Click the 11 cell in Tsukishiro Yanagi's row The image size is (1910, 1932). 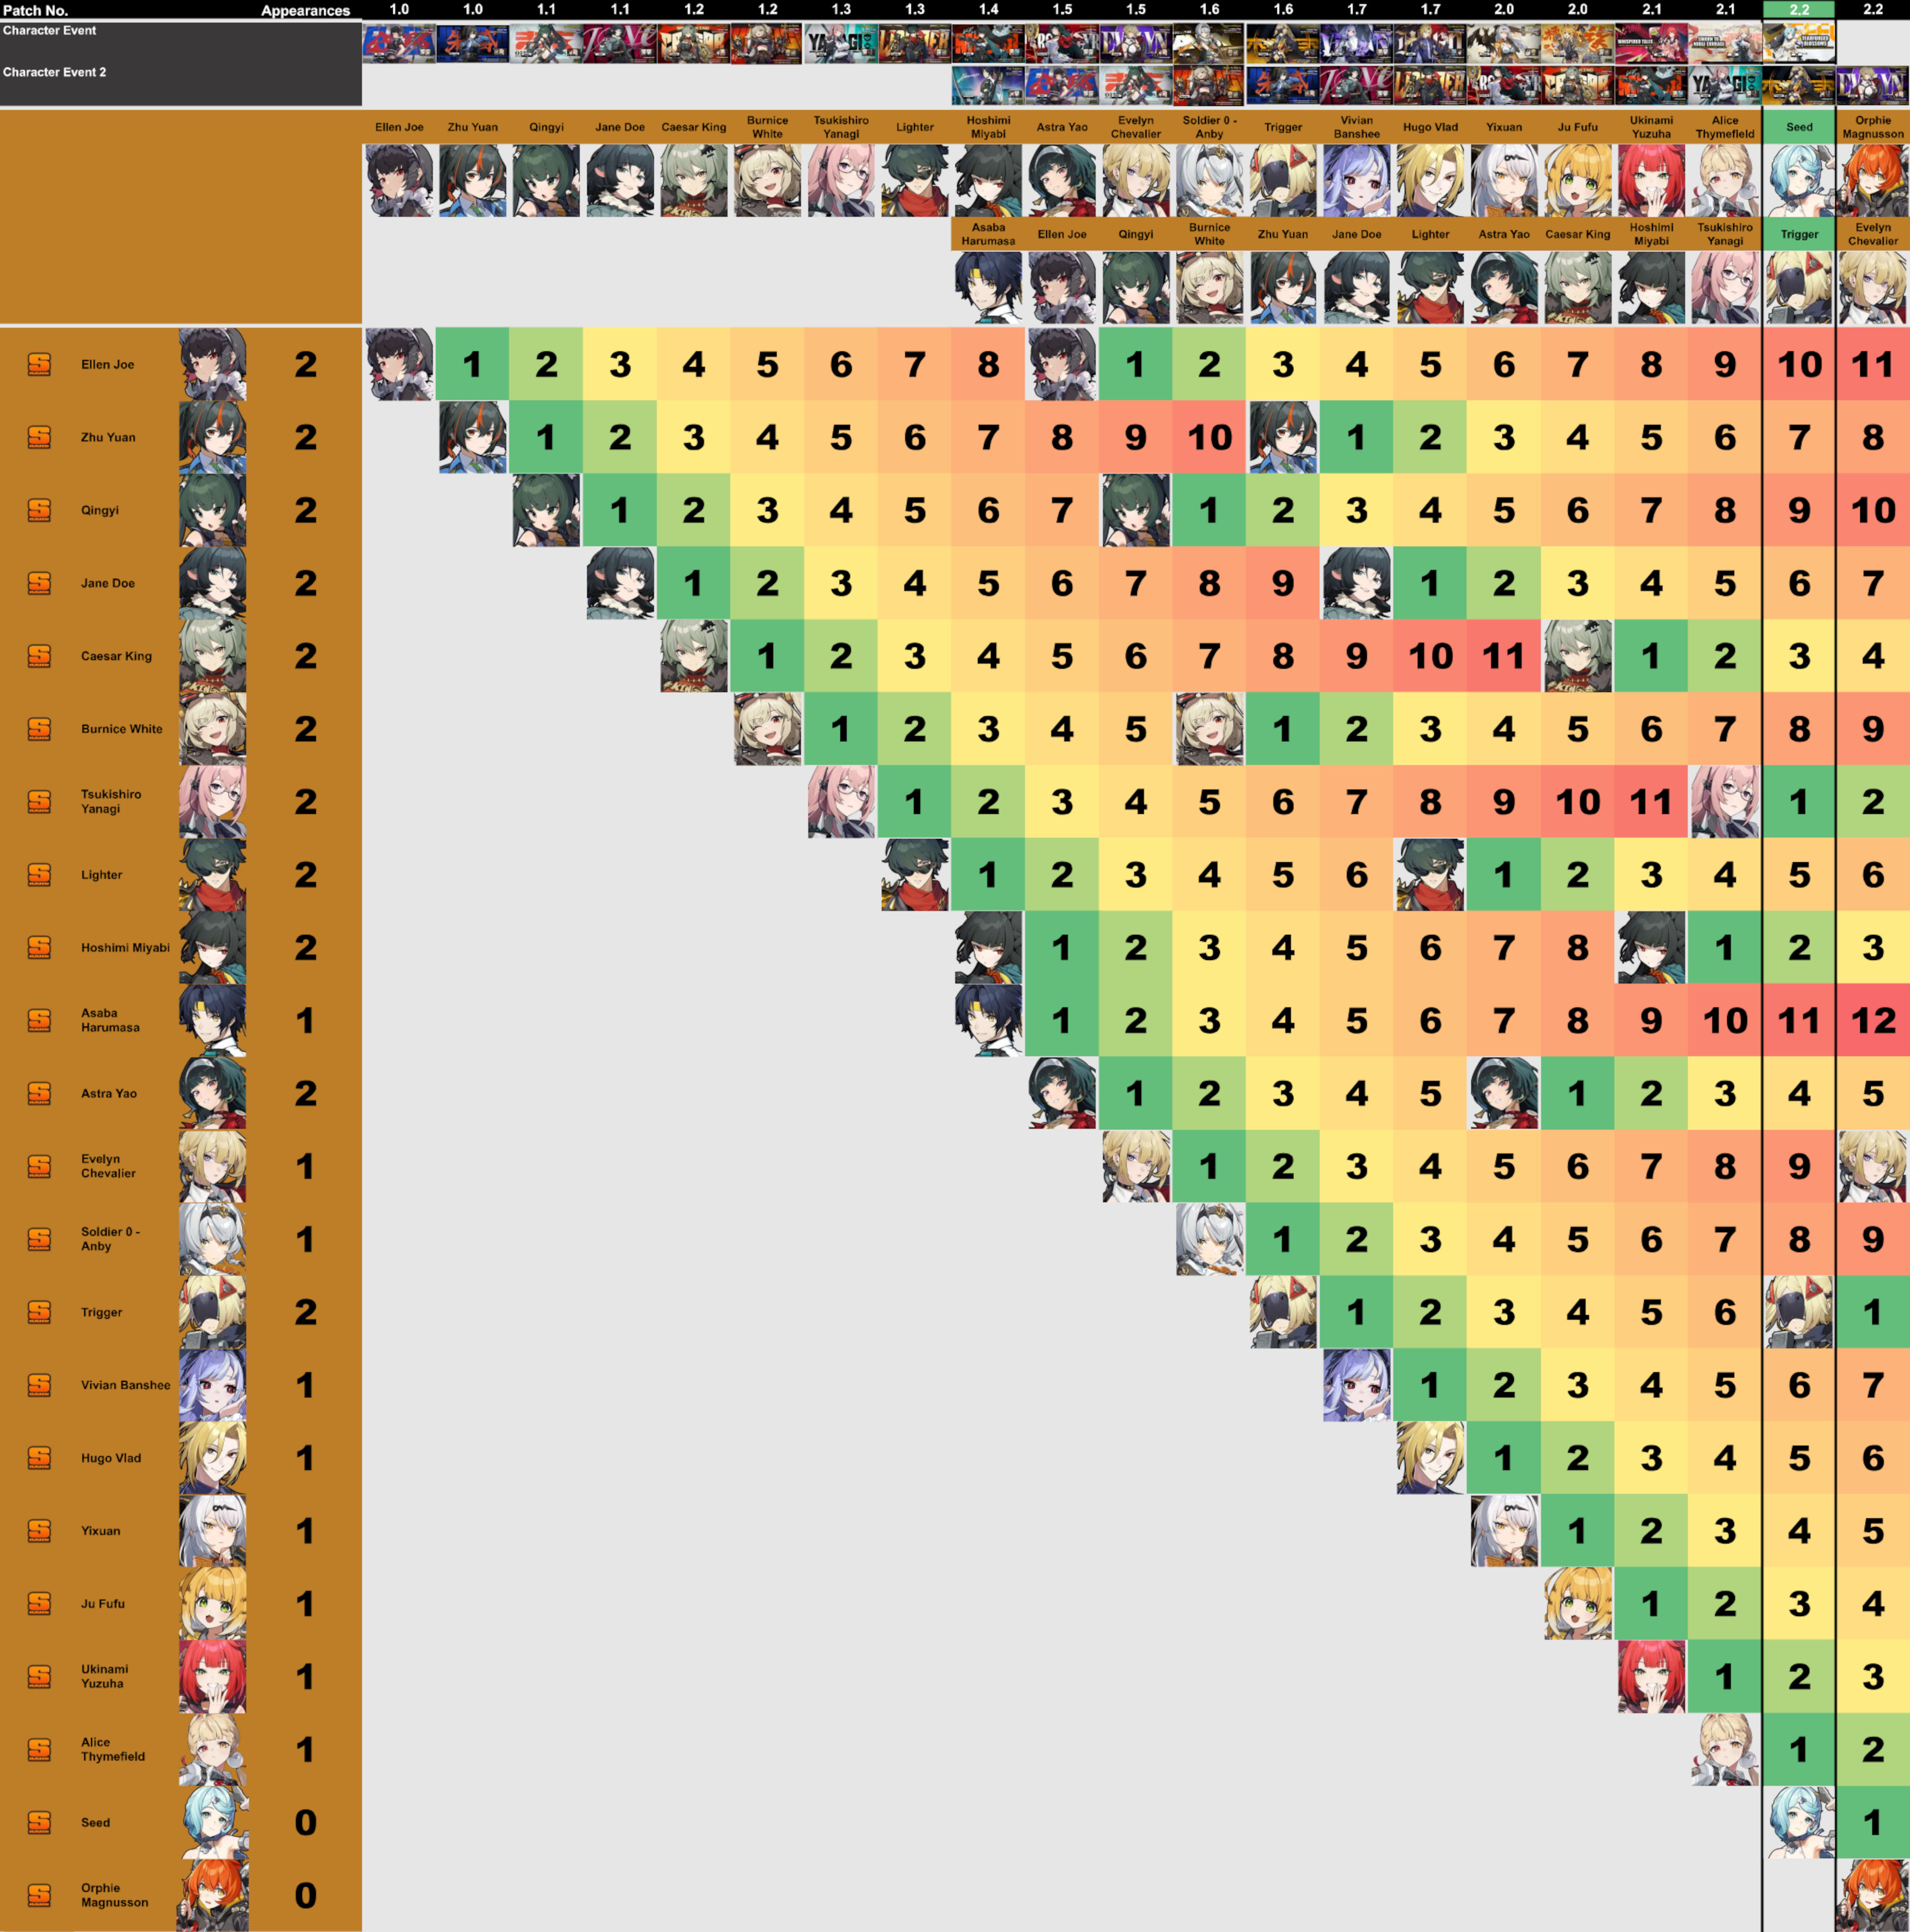(1651, 802)
